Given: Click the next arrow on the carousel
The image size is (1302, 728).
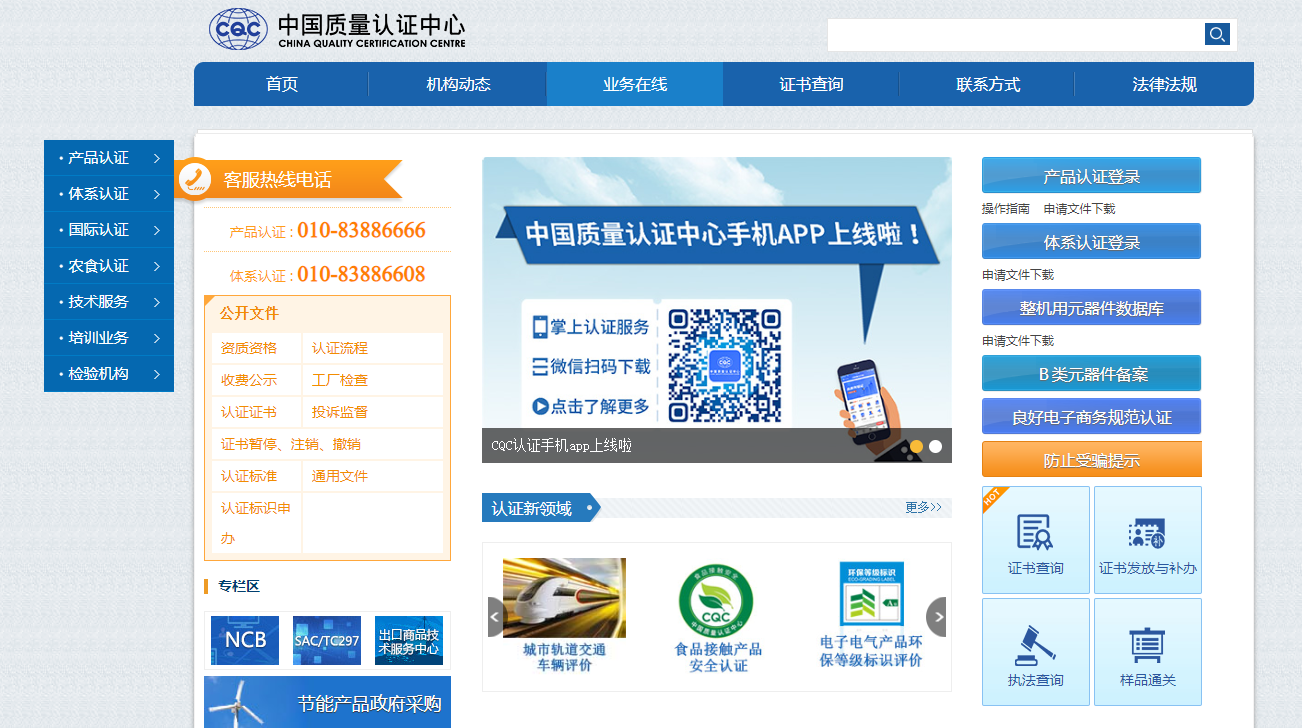Looking at the screenshot, I should (x=938, y=617).
